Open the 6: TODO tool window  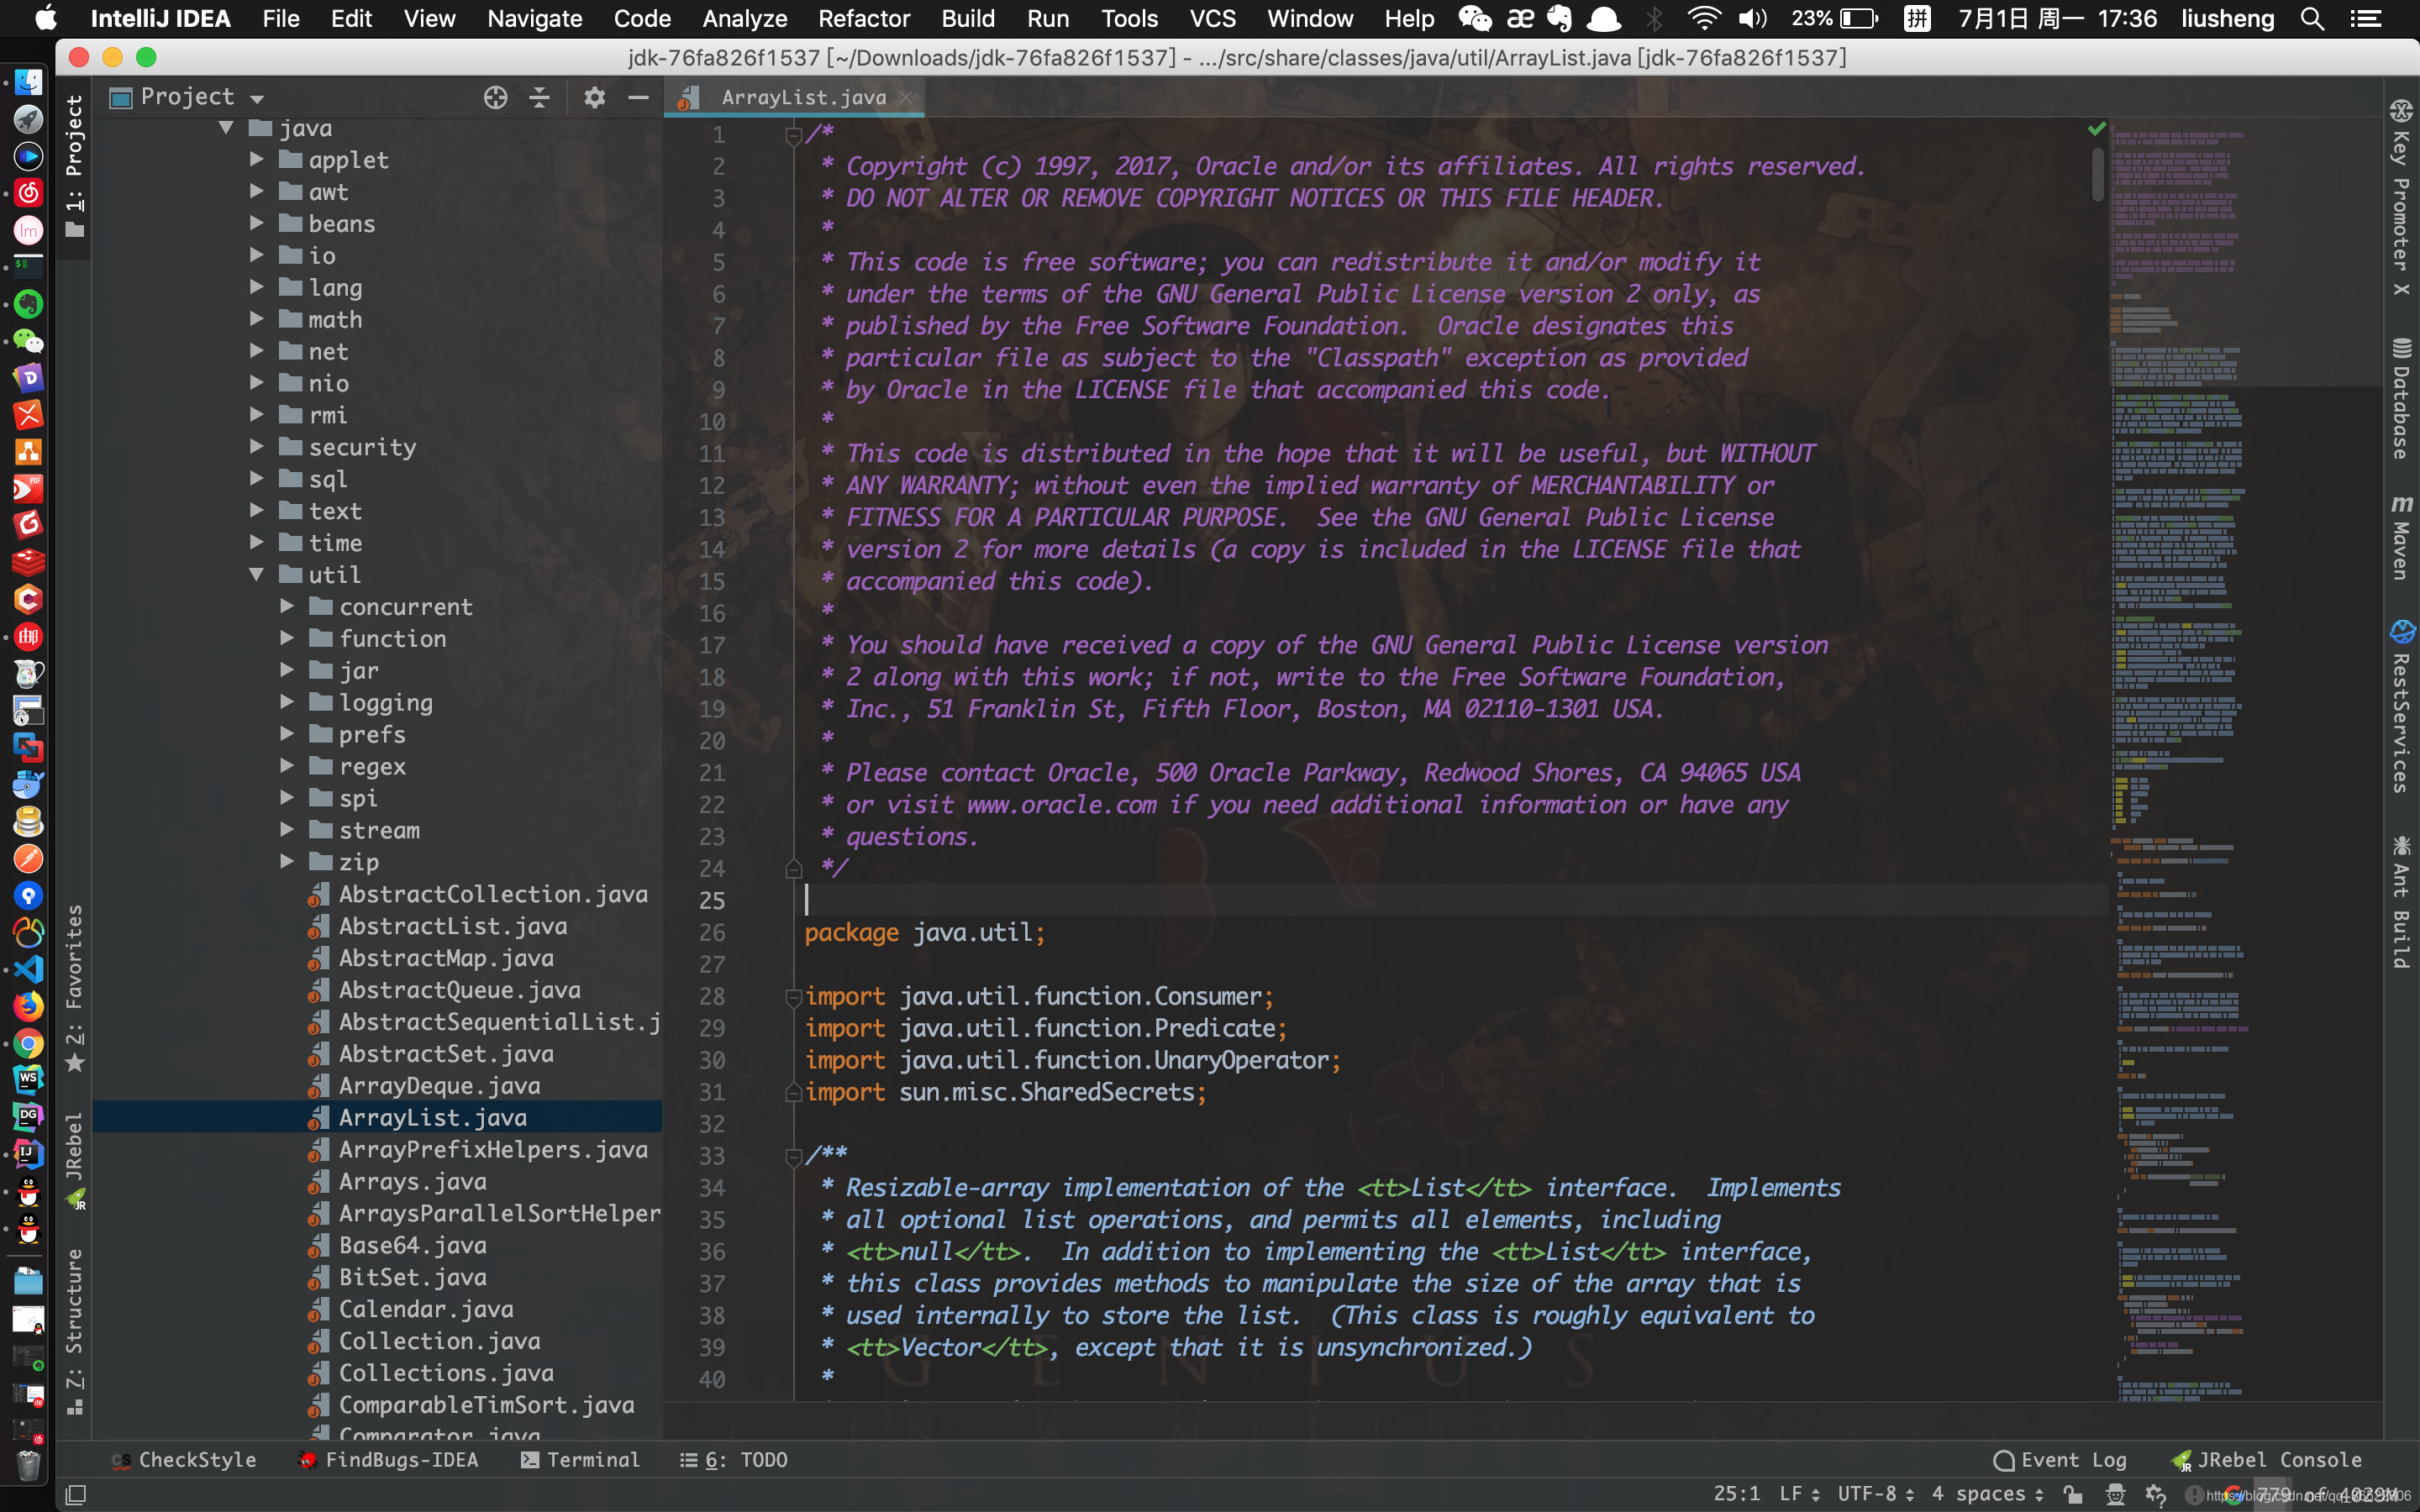pos(734,1460)
